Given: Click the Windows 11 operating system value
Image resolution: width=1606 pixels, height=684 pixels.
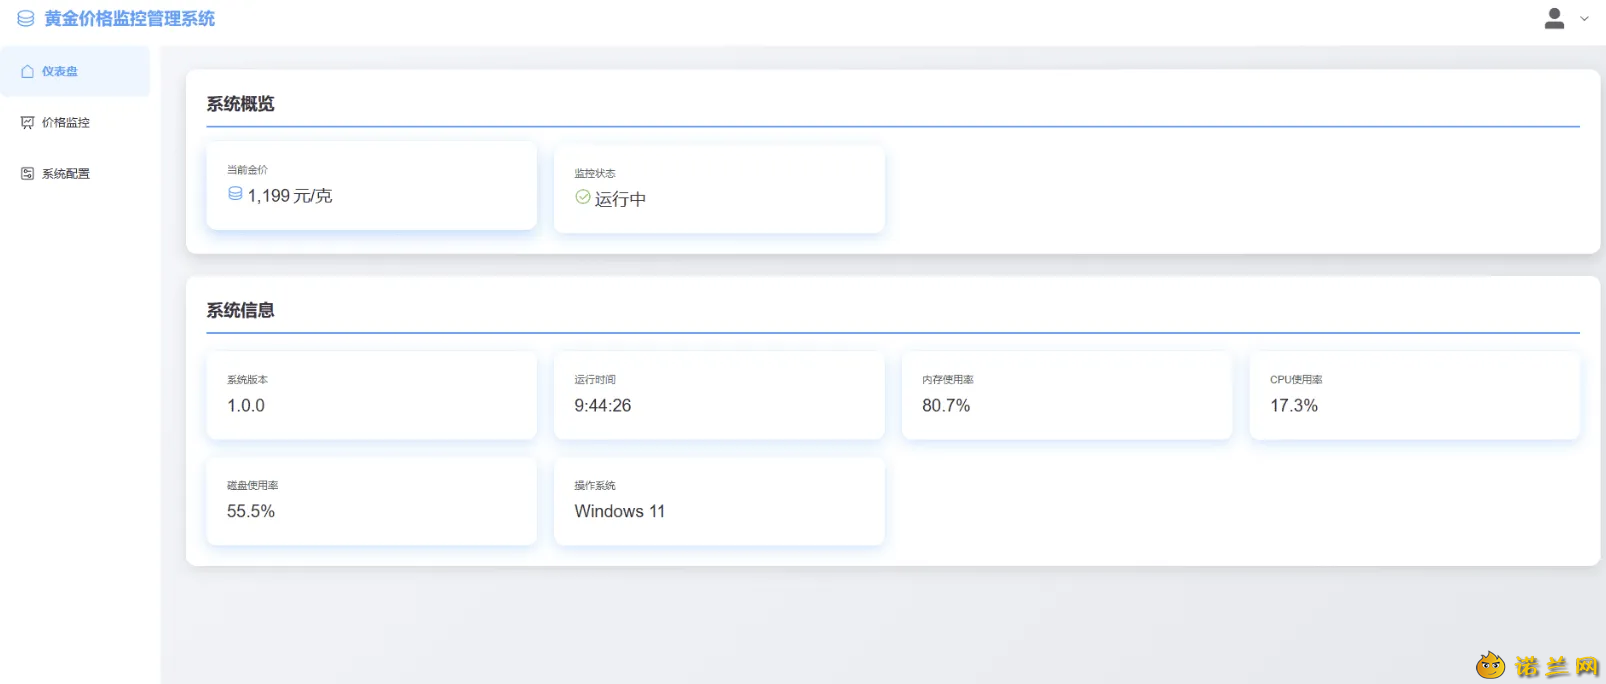Looking at the screenshot, I should (620, 511).
